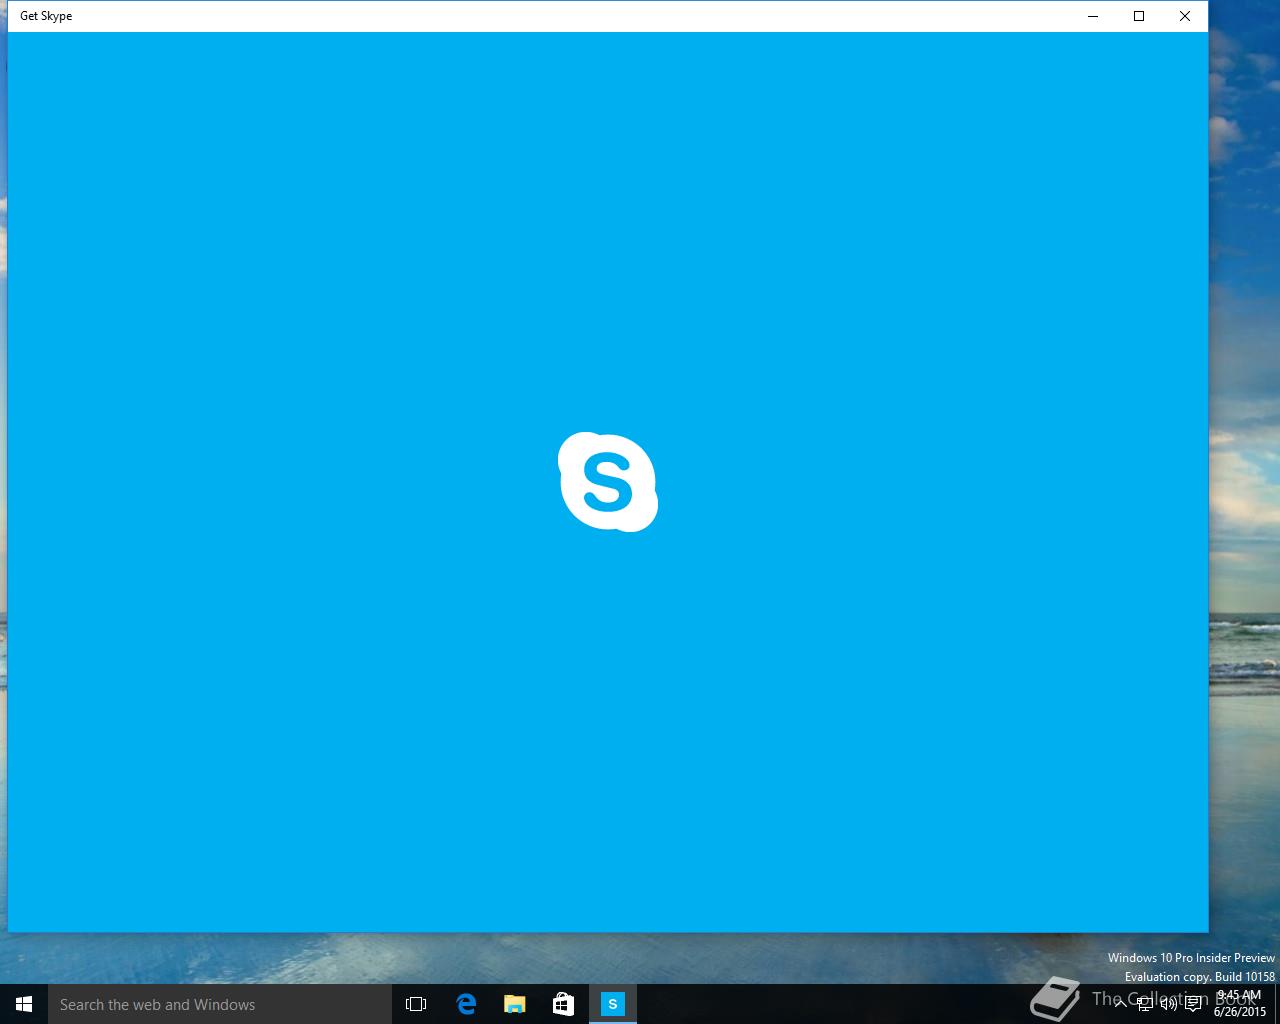Open the Action Center notifications icon
Screen dimensions: 1280x1024
[x=1193, y=1004]
